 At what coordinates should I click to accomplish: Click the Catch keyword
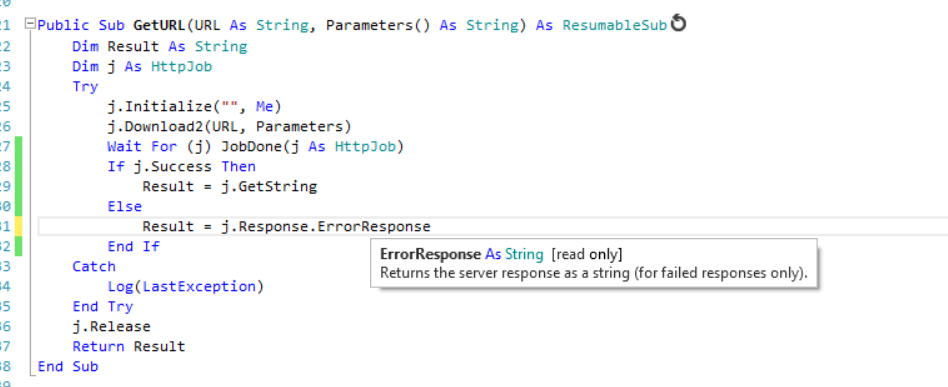[94, 267]
